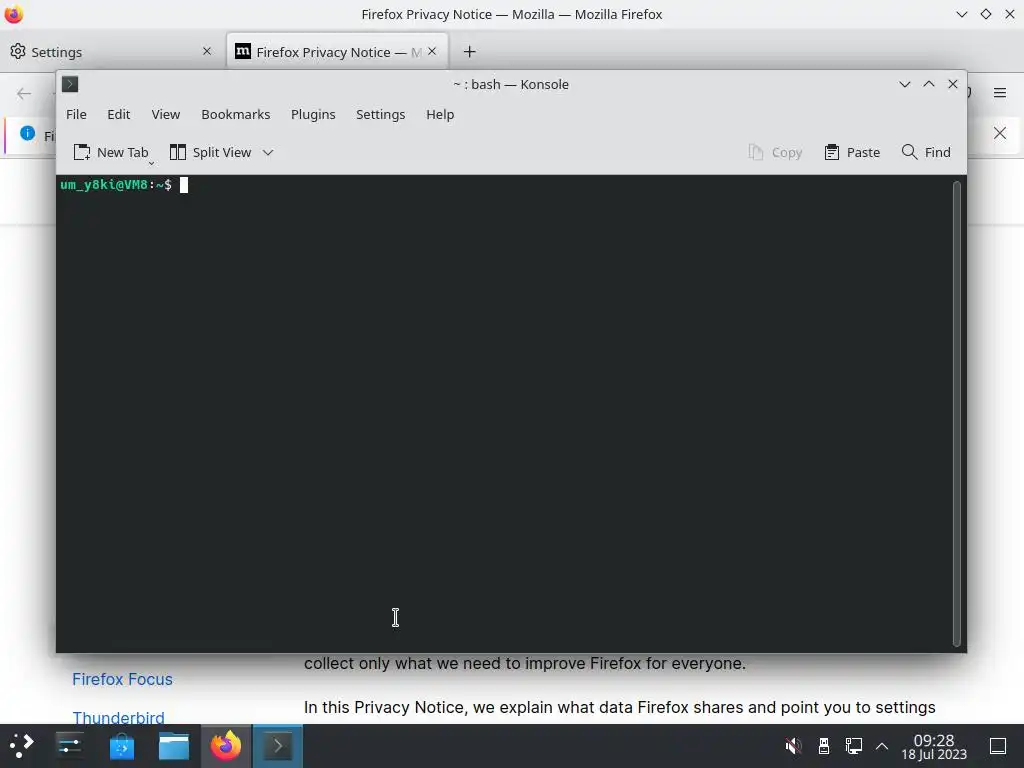Screen dimensions: 1024x768
Task: Click the Find toolbar button
Action: click(x=925, y=152)
